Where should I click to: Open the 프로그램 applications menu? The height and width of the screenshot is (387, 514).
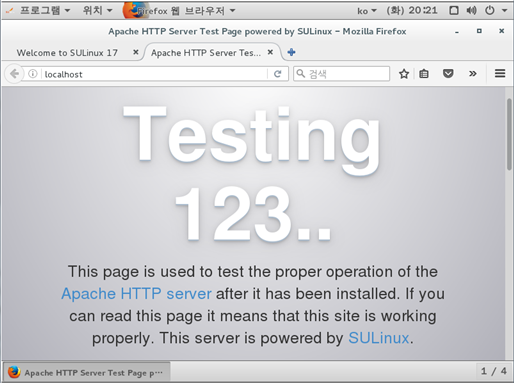click(45, 11)
